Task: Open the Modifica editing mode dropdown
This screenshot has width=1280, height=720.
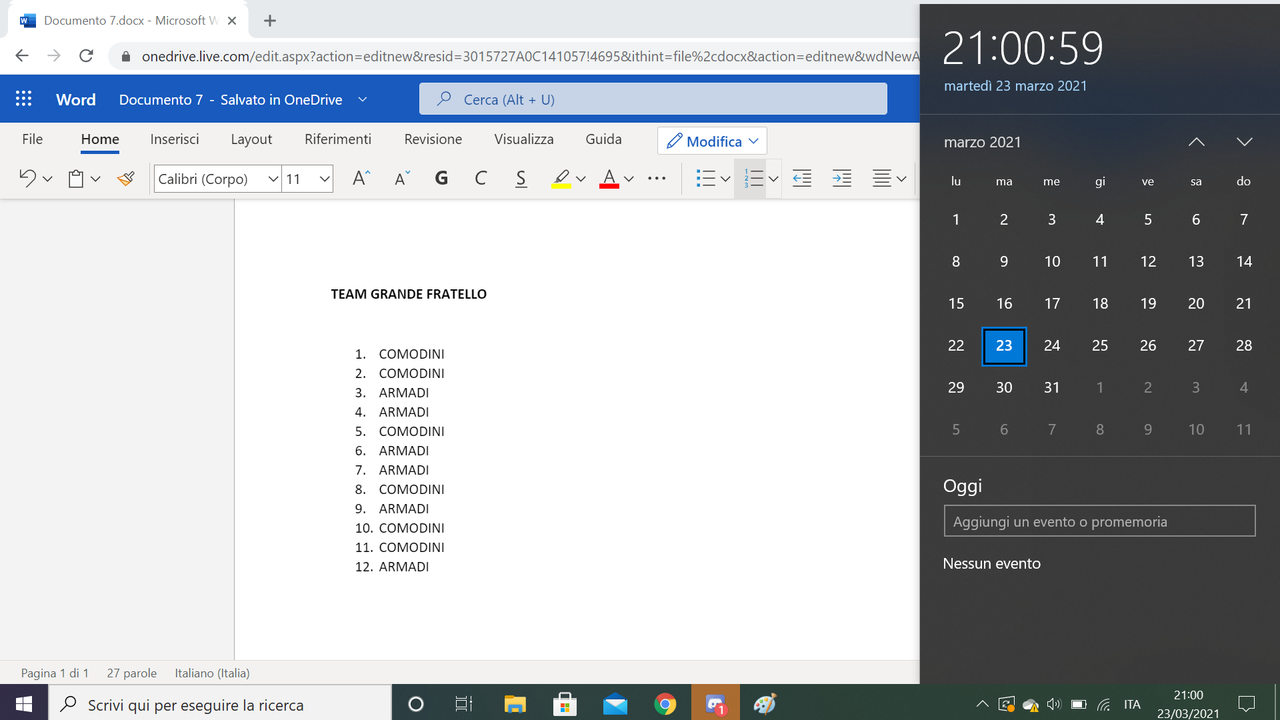Action: click(712, 141)
